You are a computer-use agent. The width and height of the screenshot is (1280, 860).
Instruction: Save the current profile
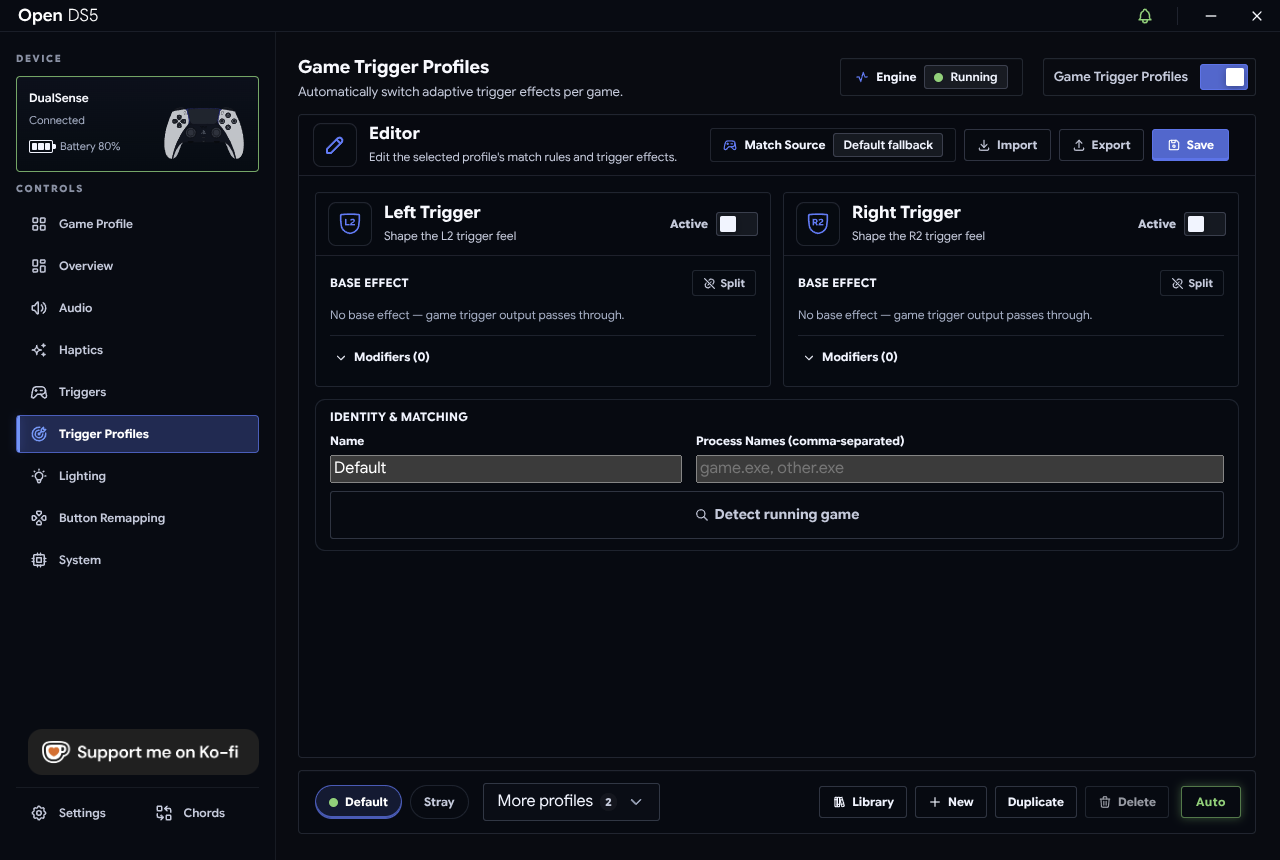(x=1190, y=145)
